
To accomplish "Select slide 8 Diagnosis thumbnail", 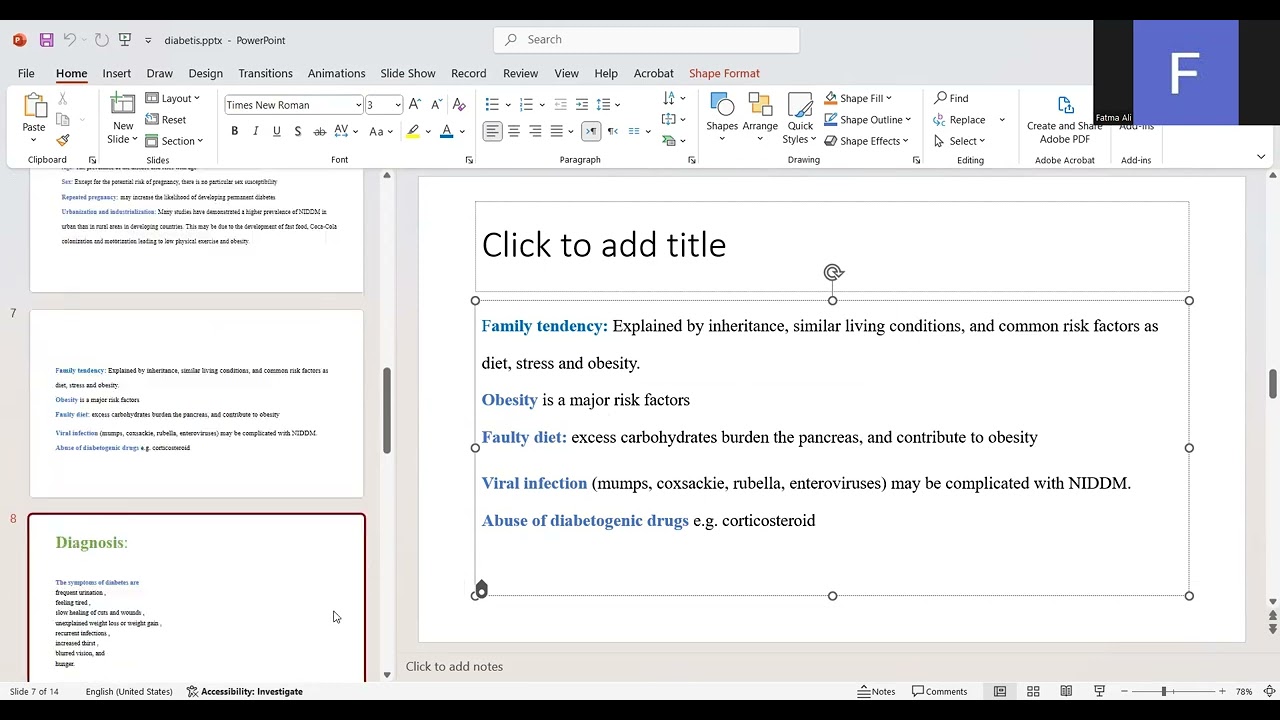I will pos(196,598).
